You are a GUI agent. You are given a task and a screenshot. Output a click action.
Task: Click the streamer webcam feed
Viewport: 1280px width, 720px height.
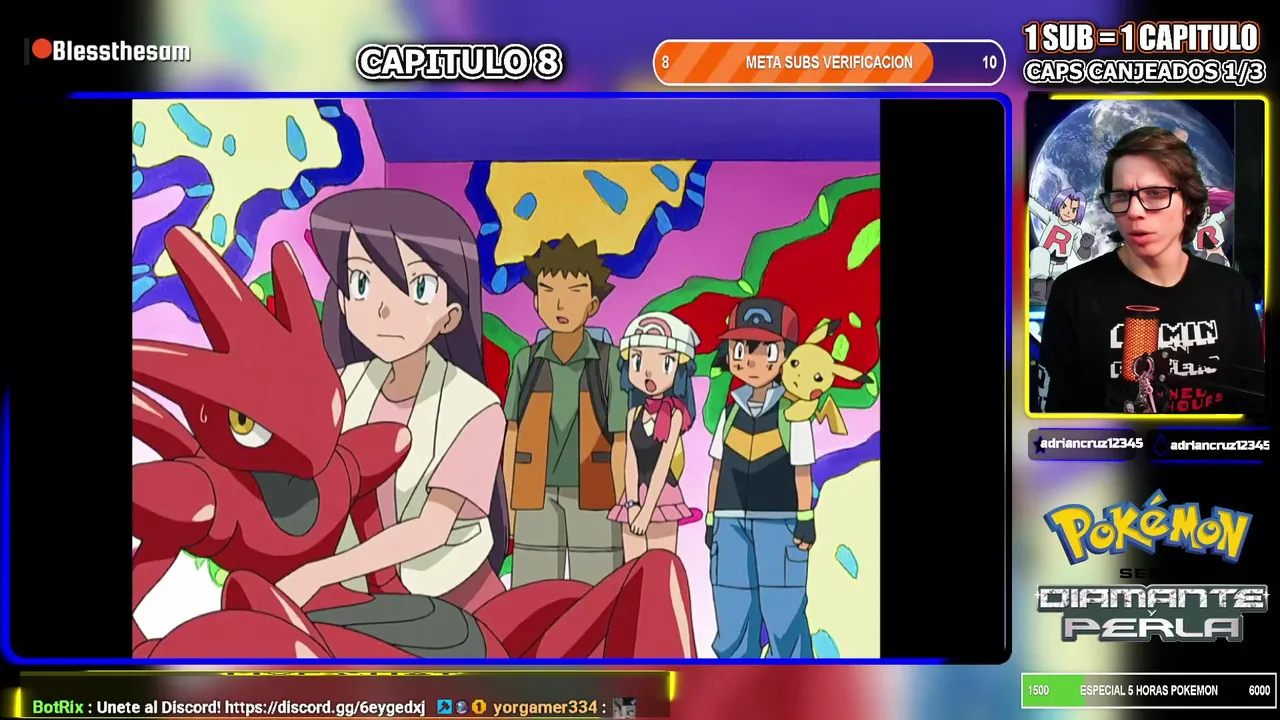click(x=1146, y=256)
